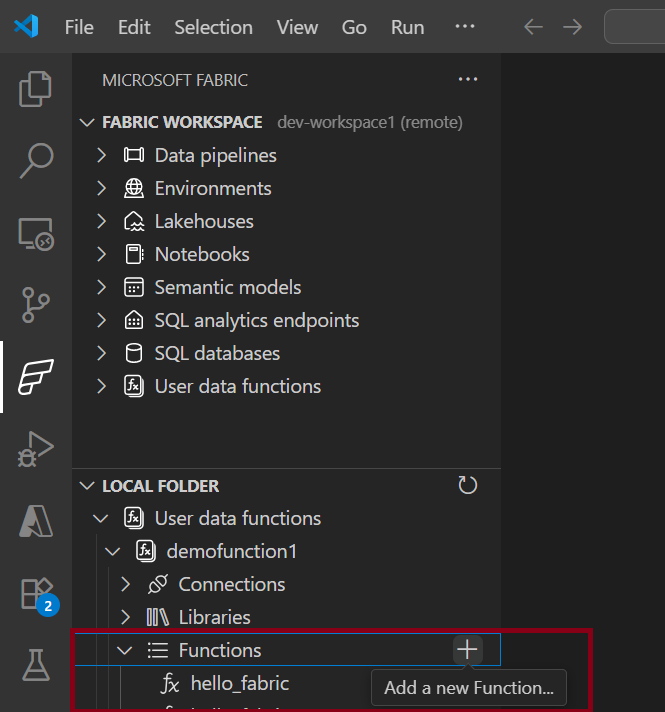Expand the Lakehouses node
The image size is (665, 712).
[102, 222]
